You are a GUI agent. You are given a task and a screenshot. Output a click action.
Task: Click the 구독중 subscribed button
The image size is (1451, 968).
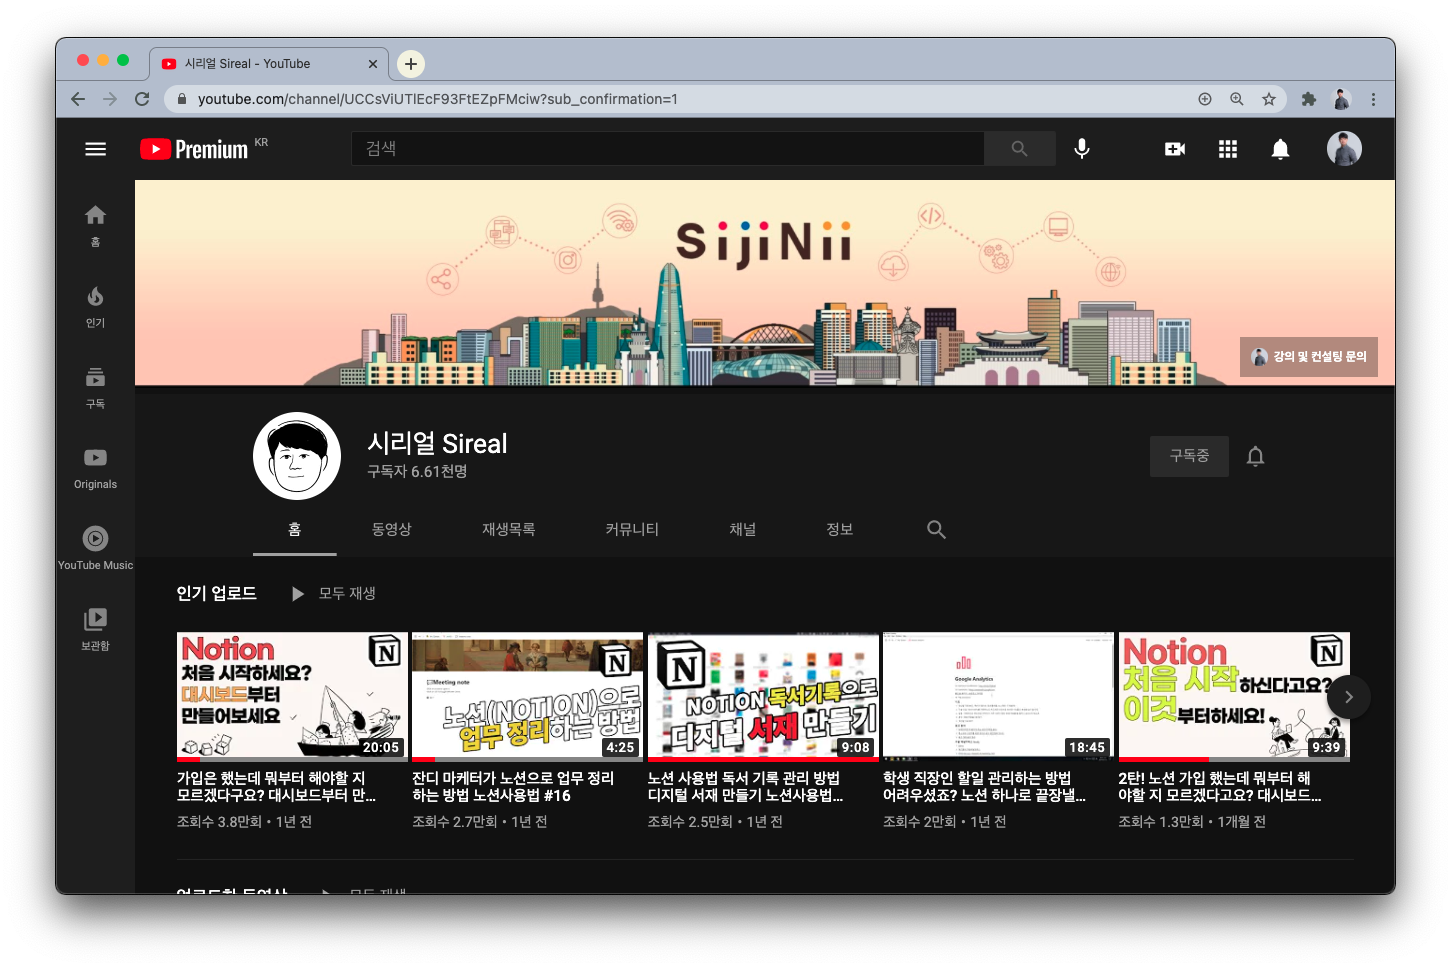click(x=1189, y=456)
